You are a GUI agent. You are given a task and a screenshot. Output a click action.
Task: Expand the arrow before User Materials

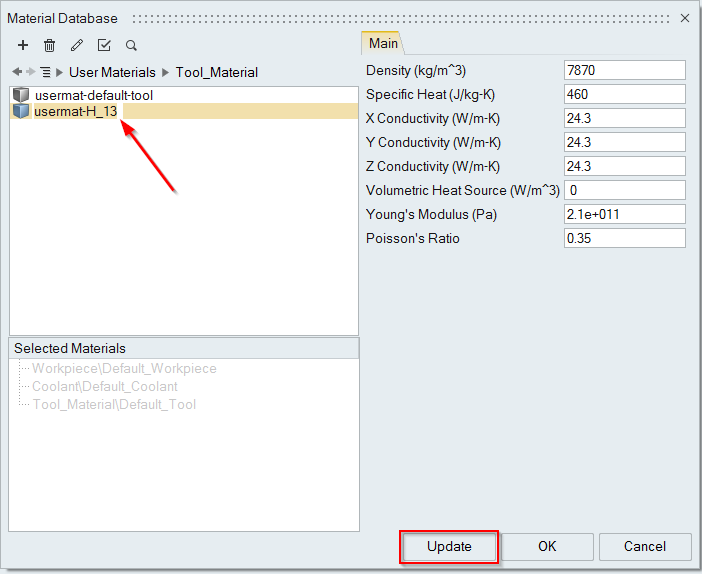coord(60,72)
